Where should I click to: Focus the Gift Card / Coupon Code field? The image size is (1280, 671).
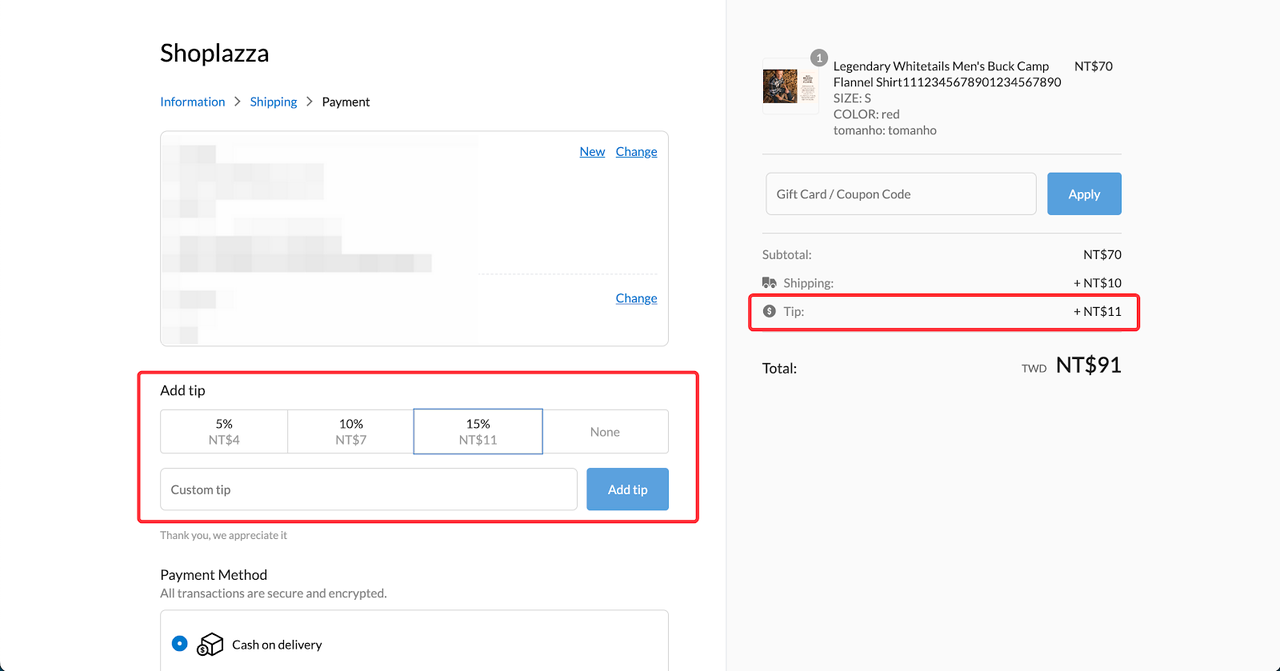coord(900,194)
